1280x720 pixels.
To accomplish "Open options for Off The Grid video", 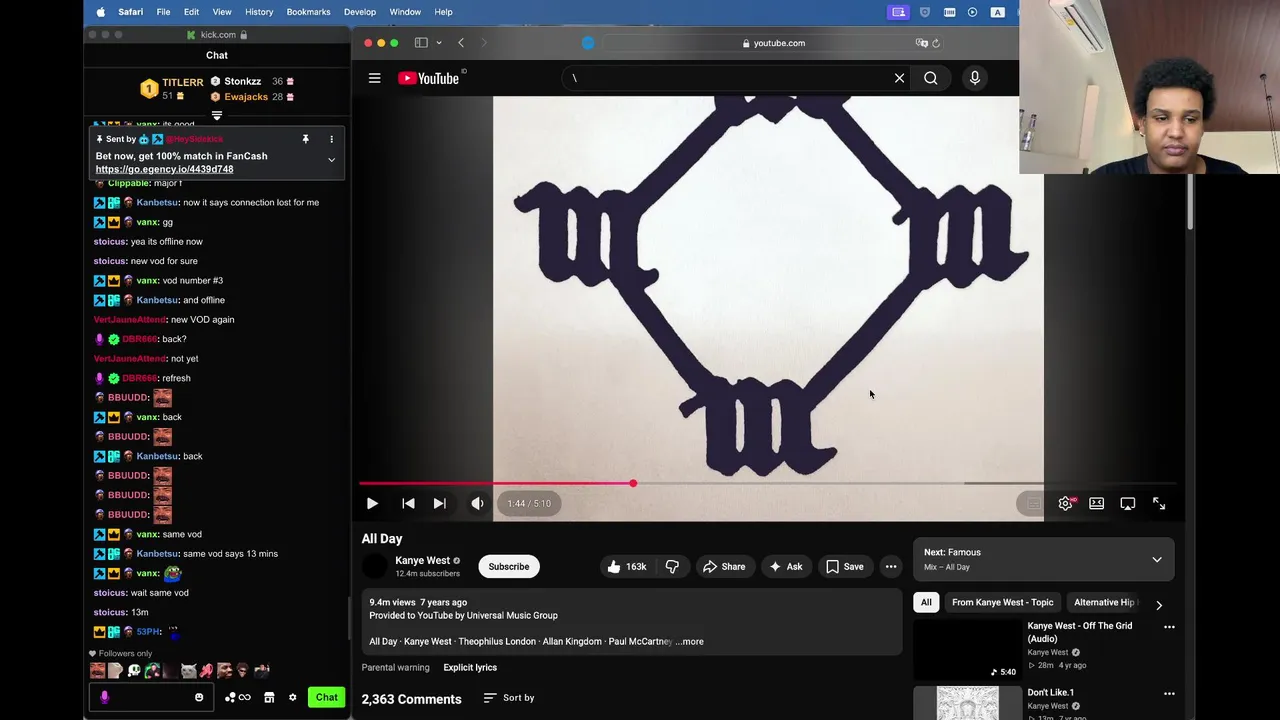I will point(1169,627).
